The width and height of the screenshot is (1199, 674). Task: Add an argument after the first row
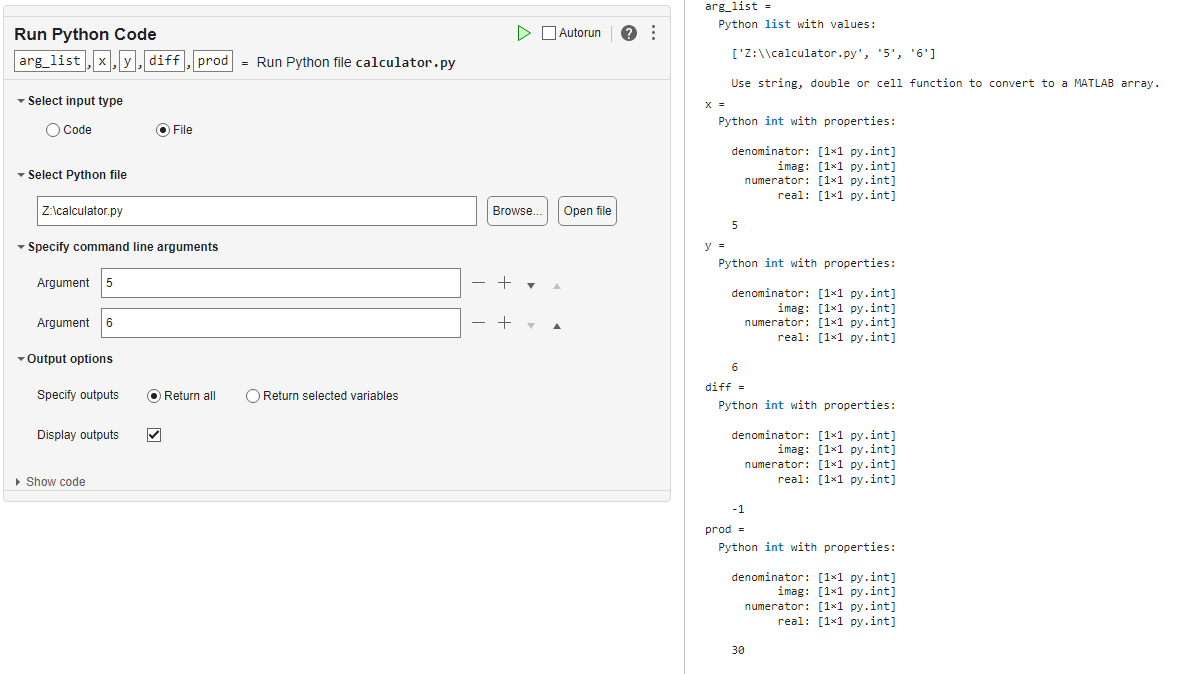coord(504,283)
